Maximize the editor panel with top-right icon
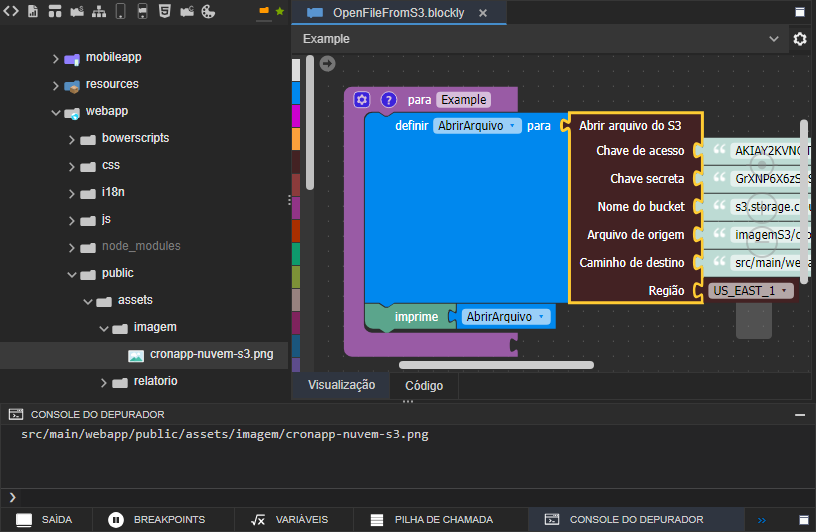This screenshot has height=532, width=816. 800,12
